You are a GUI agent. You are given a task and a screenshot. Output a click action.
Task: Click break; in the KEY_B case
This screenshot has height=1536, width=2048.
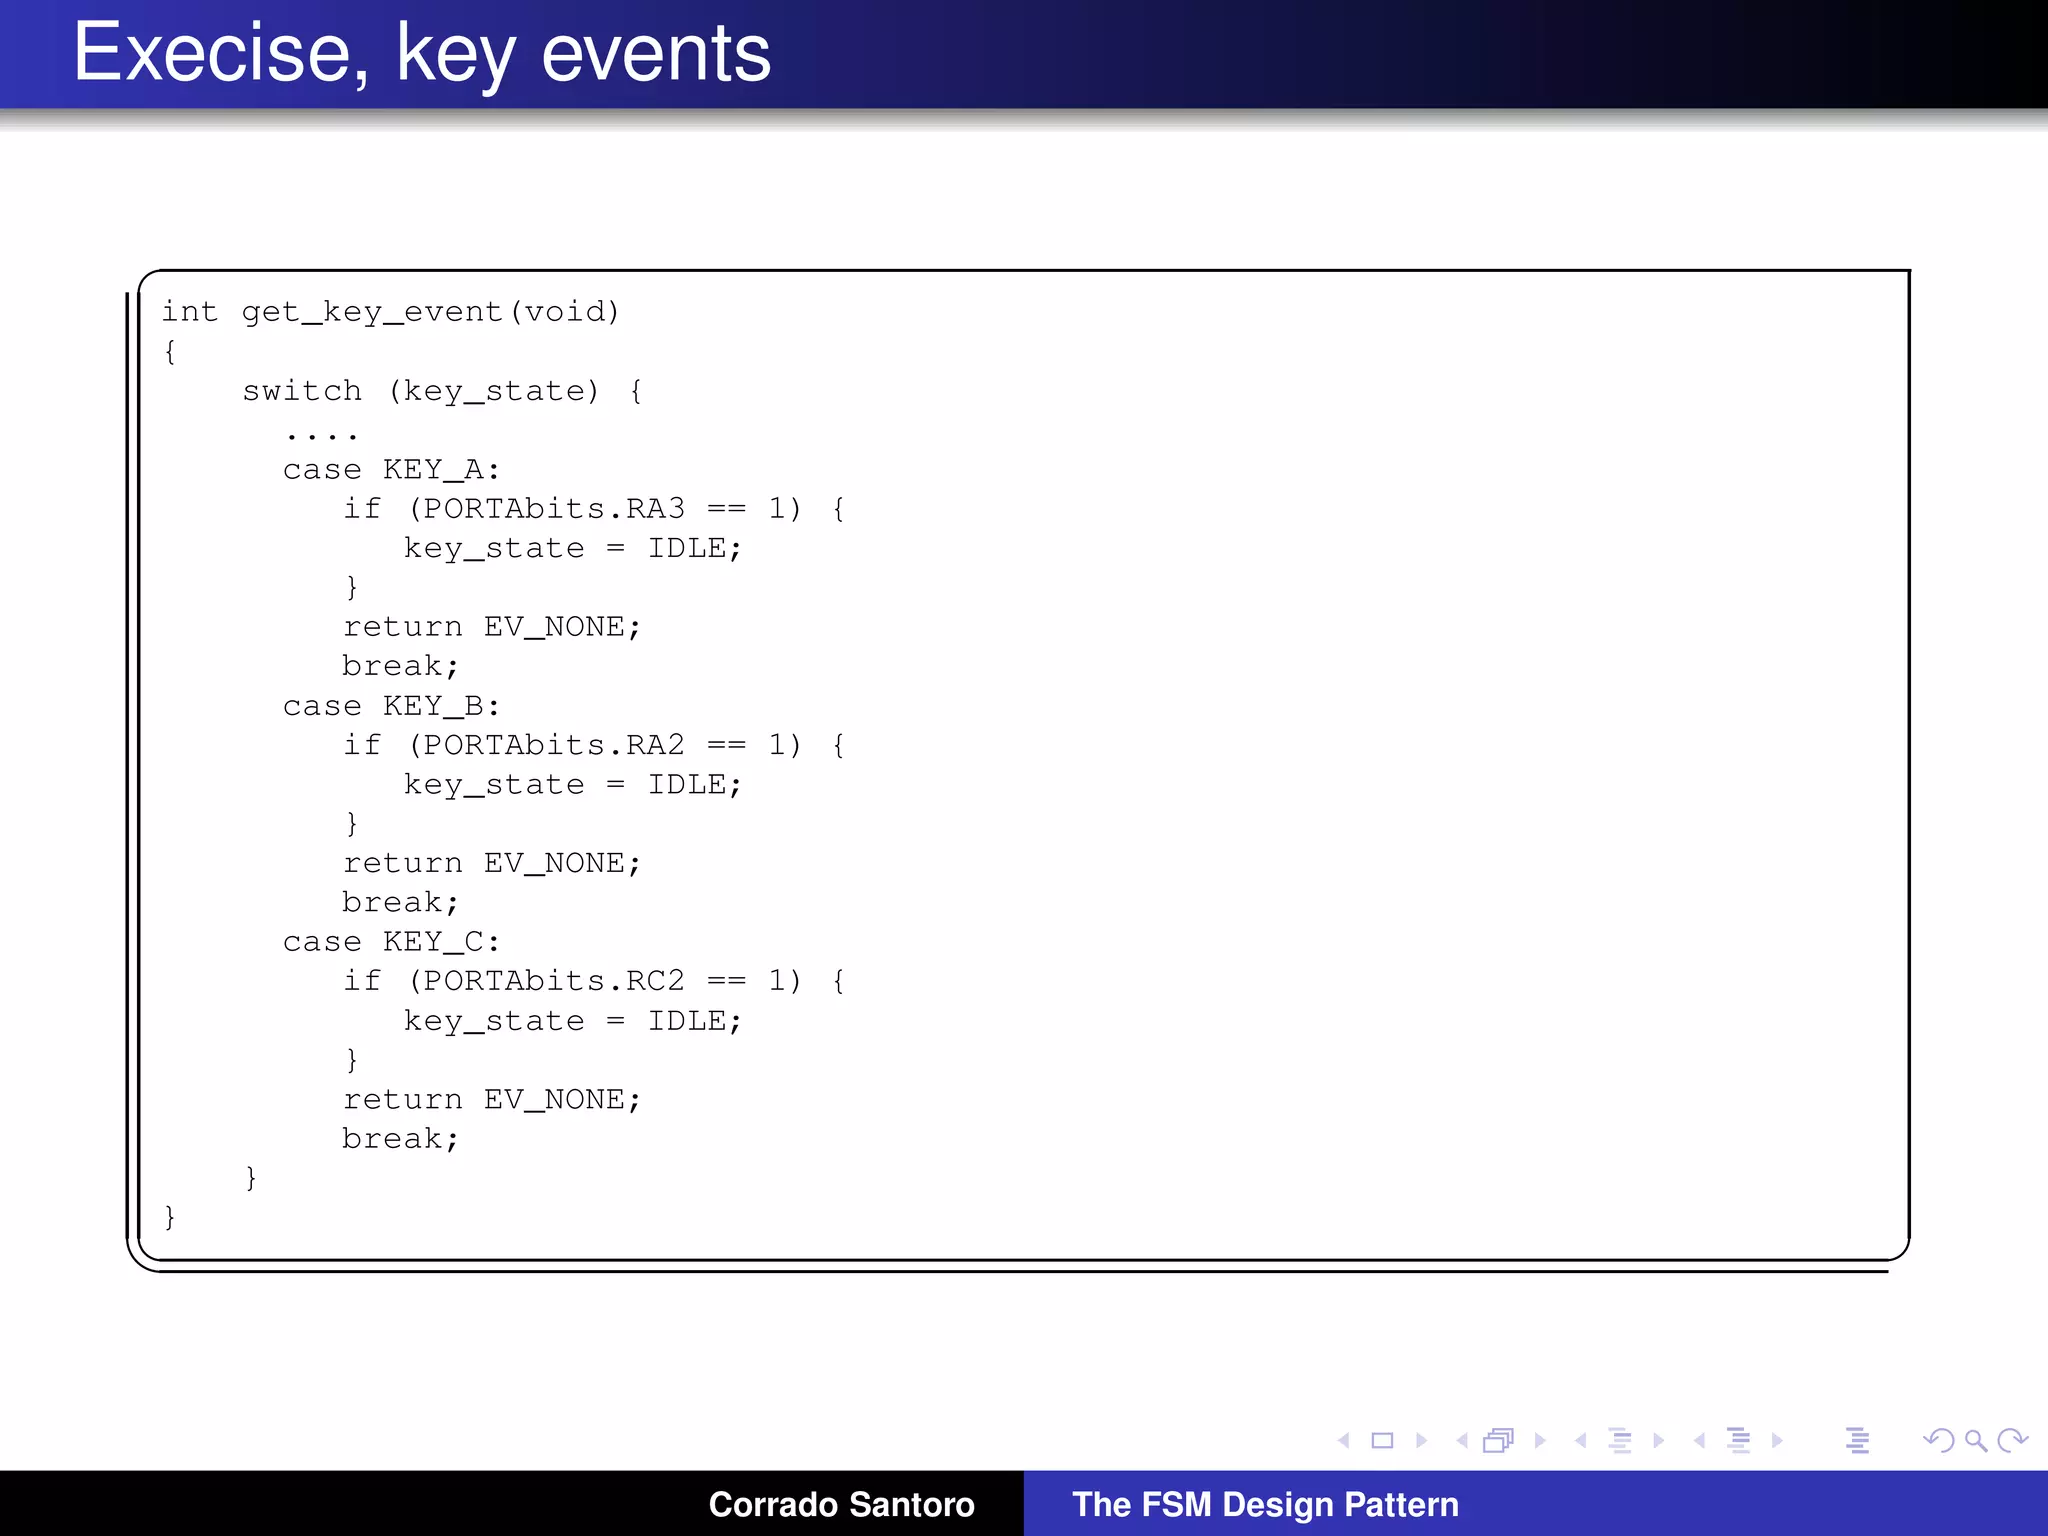coord(400,902)
